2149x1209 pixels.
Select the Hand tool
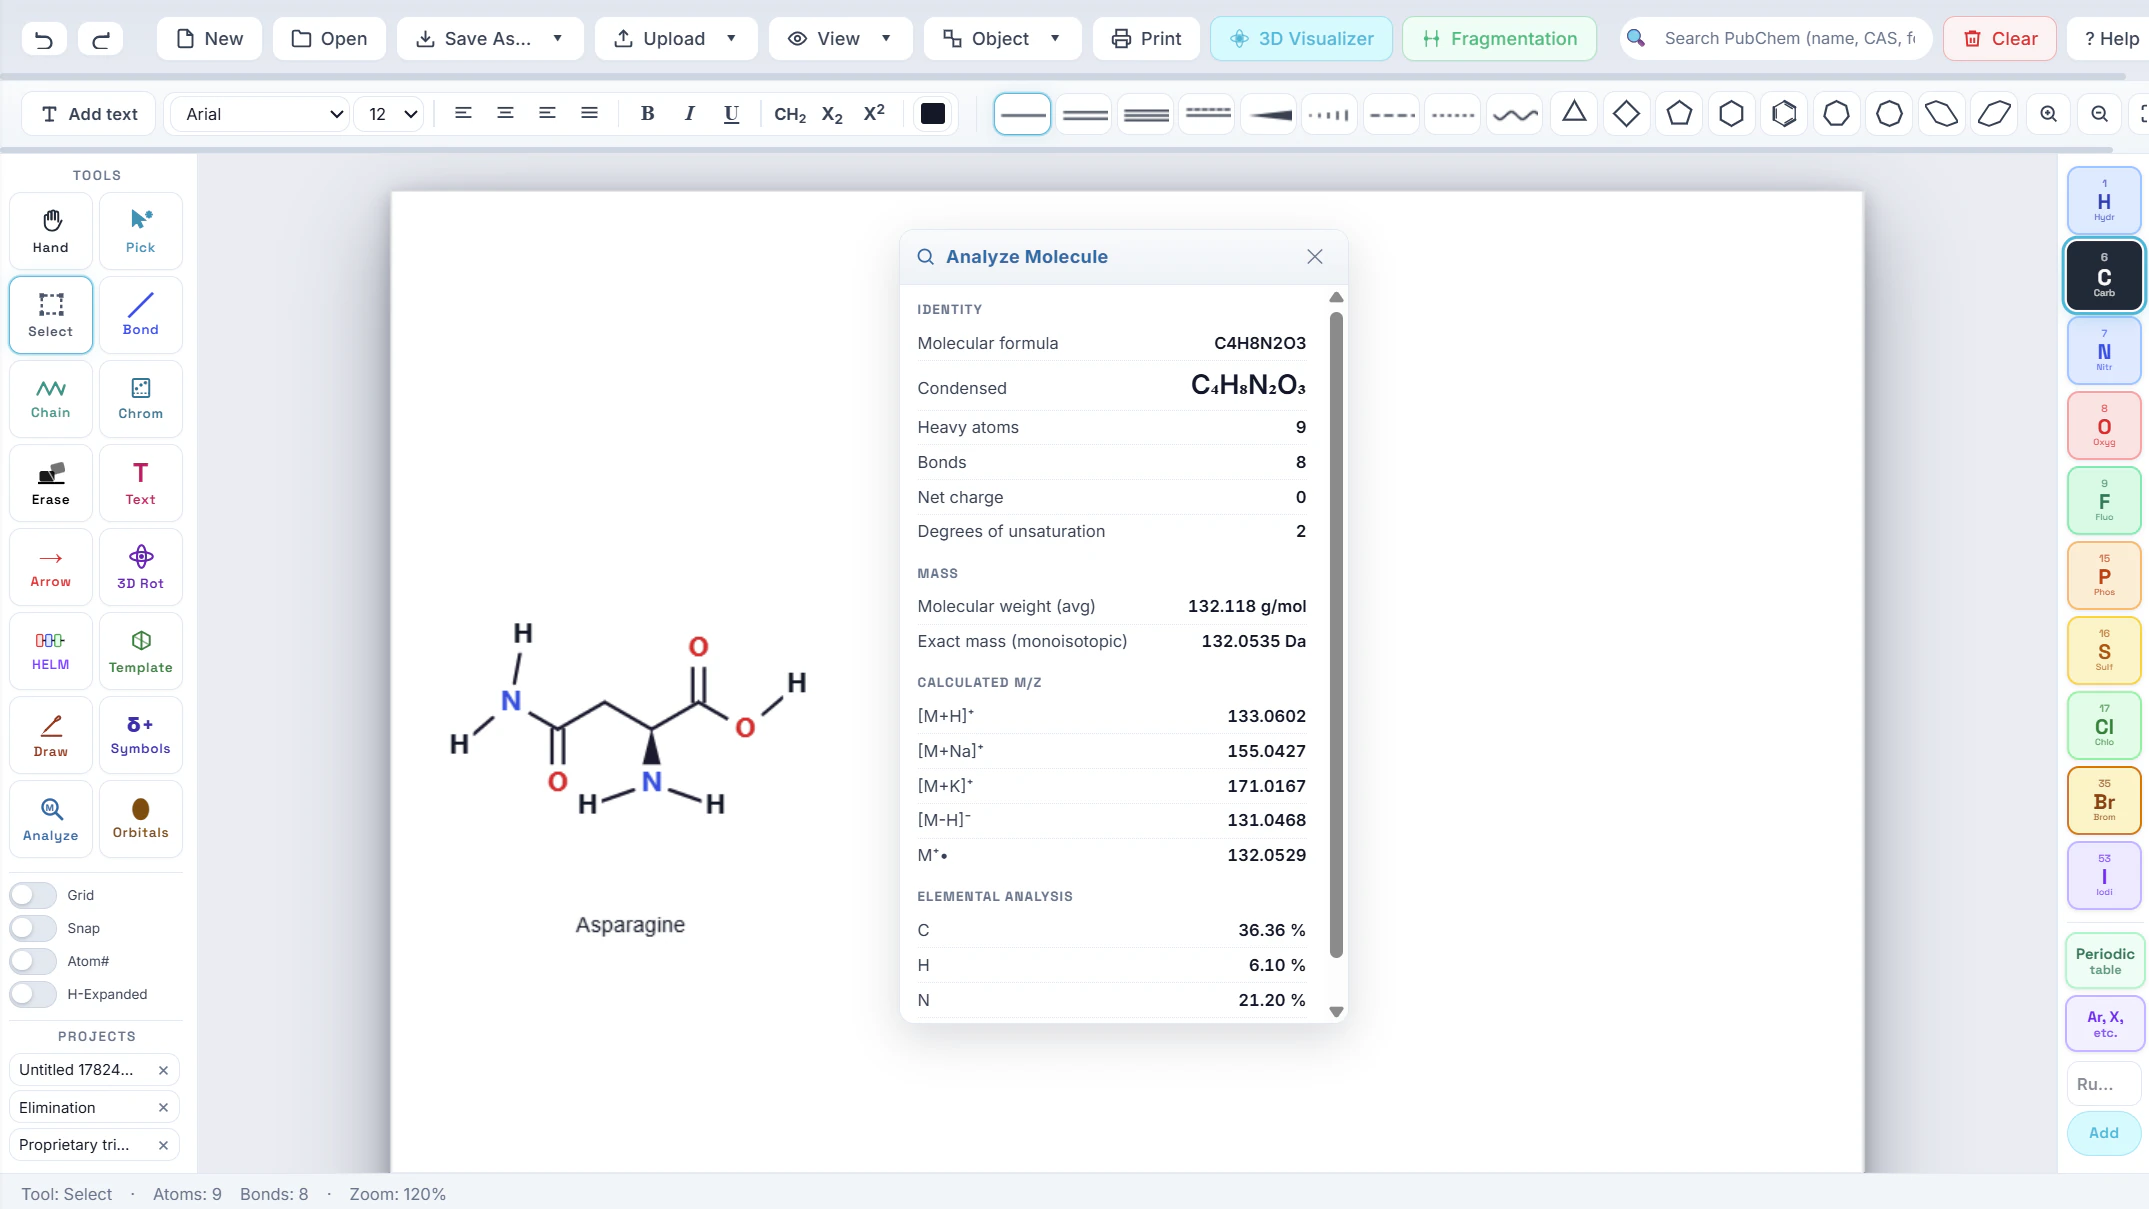[x=51, y=231]
